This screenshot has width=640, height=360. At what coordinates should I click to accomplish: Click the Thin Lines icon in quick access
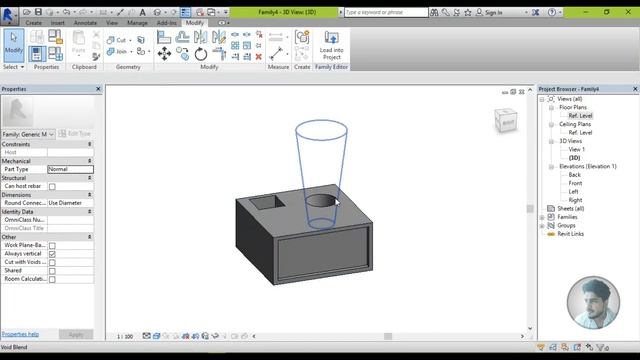click(x=186, y=12)
